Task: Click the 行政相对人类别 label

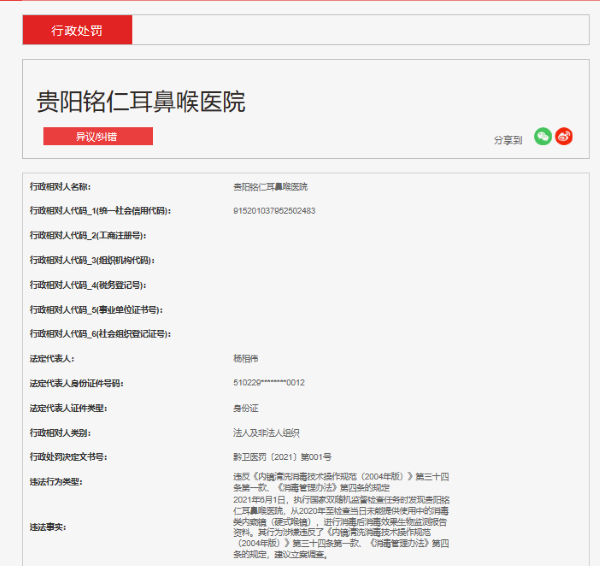Action: [x=60, y=433]
